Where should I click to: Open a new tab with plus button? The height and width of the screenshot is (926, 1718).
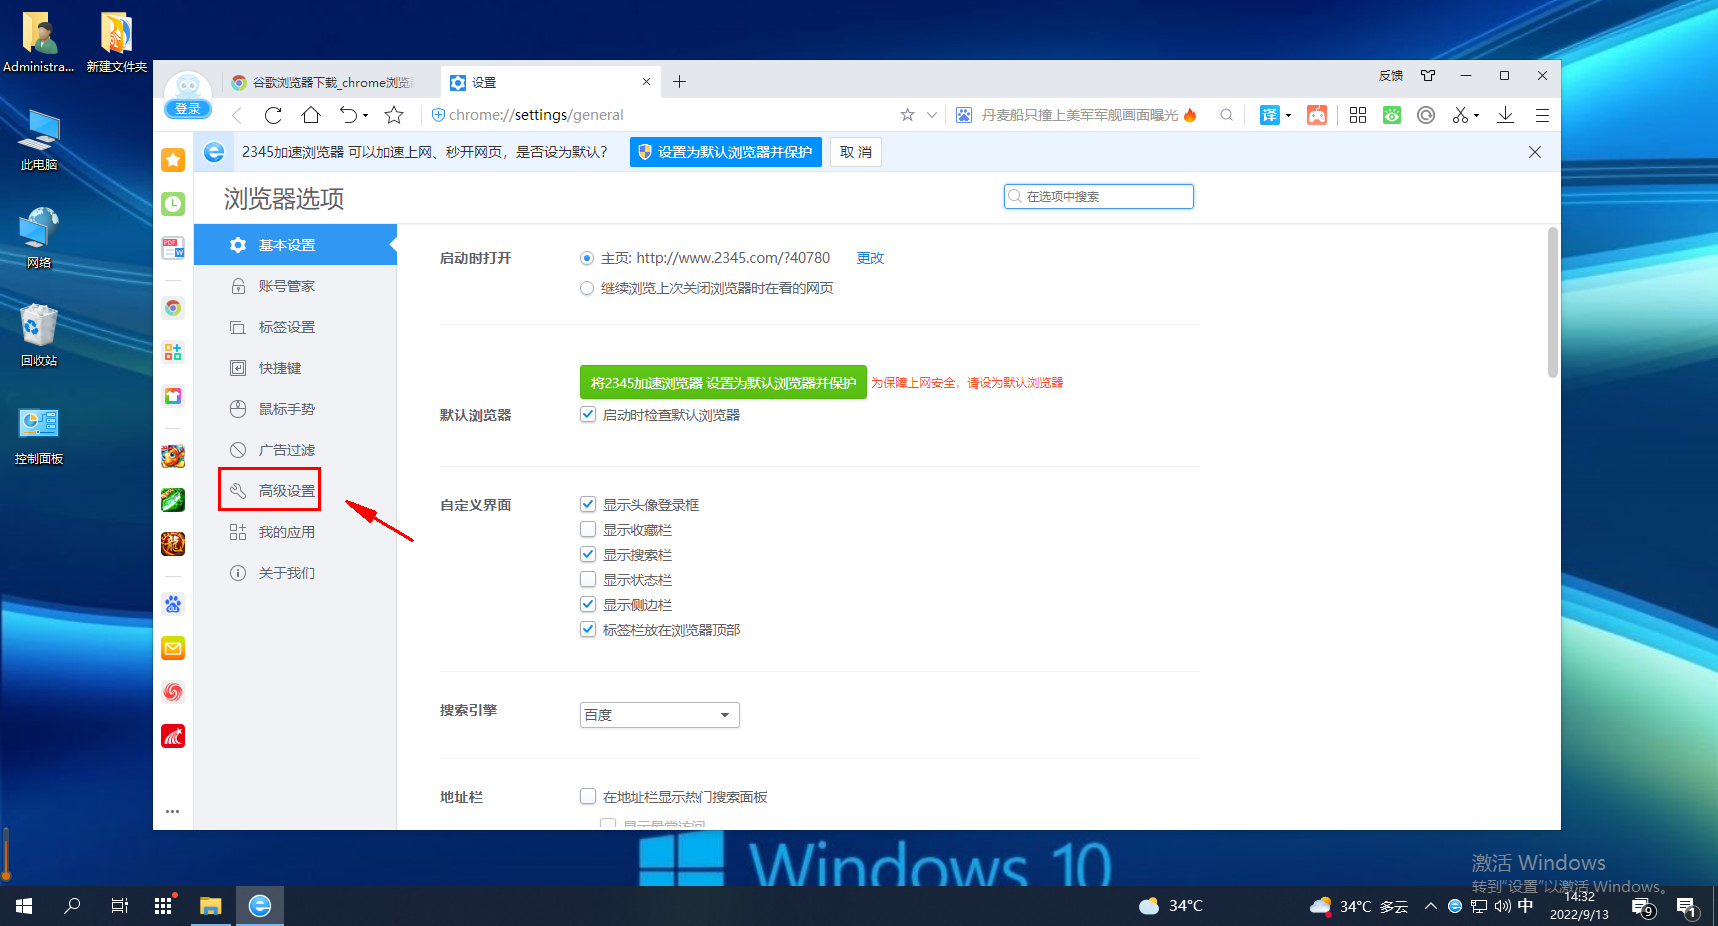[x=679, y=82]
